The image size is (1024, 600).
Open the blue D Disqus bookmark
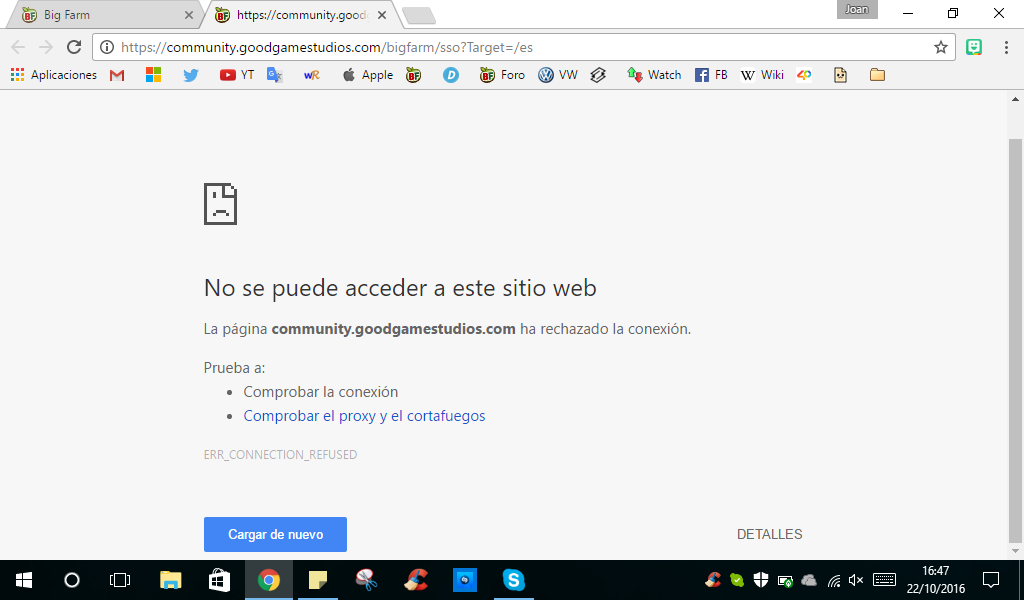pyautogui.click(x=451, y=75)
